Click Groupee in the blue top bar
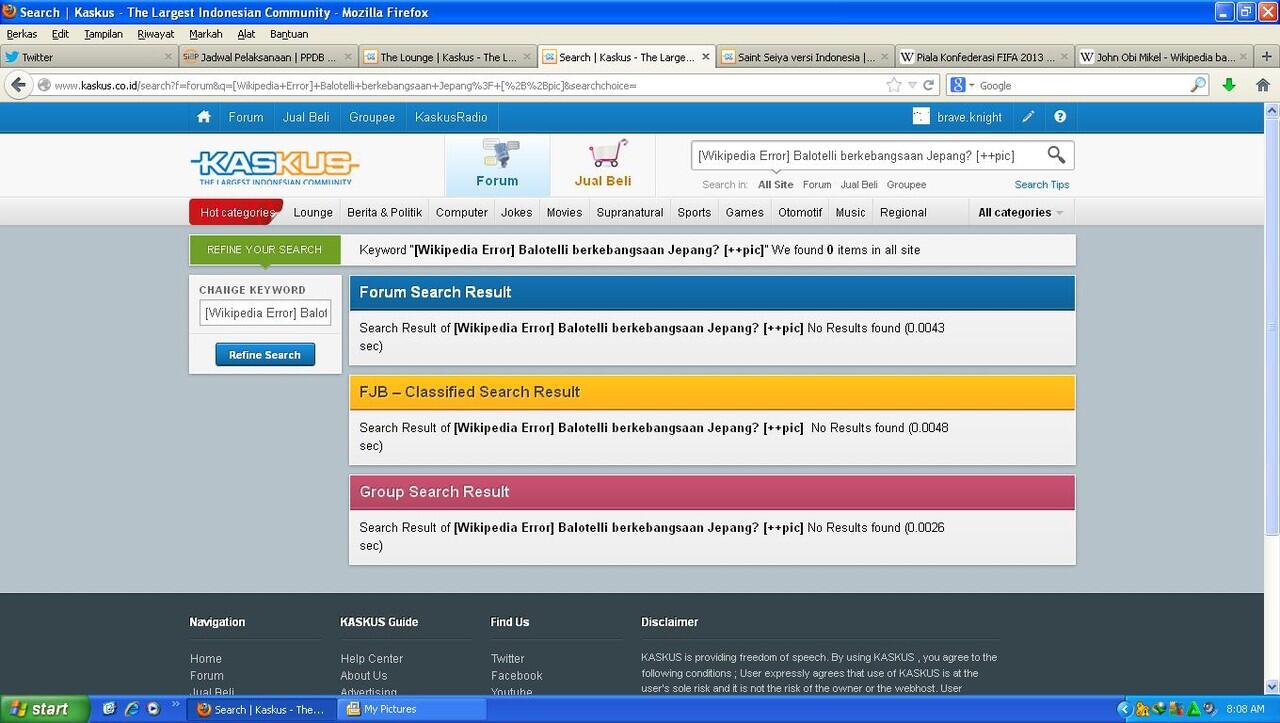The height and width of the screenshot is (723, 1280). pyautogui.click(x=372, y=117)
